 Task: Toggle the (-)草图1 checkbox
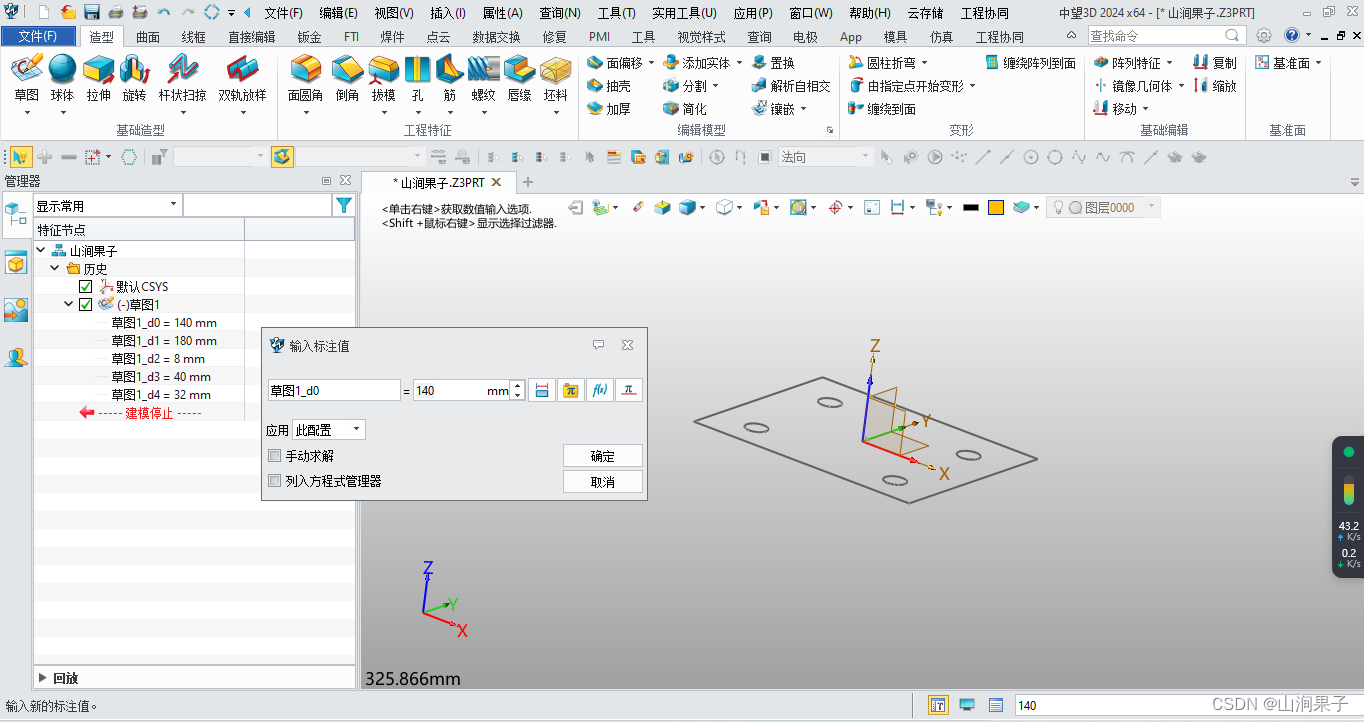point(85,305)
